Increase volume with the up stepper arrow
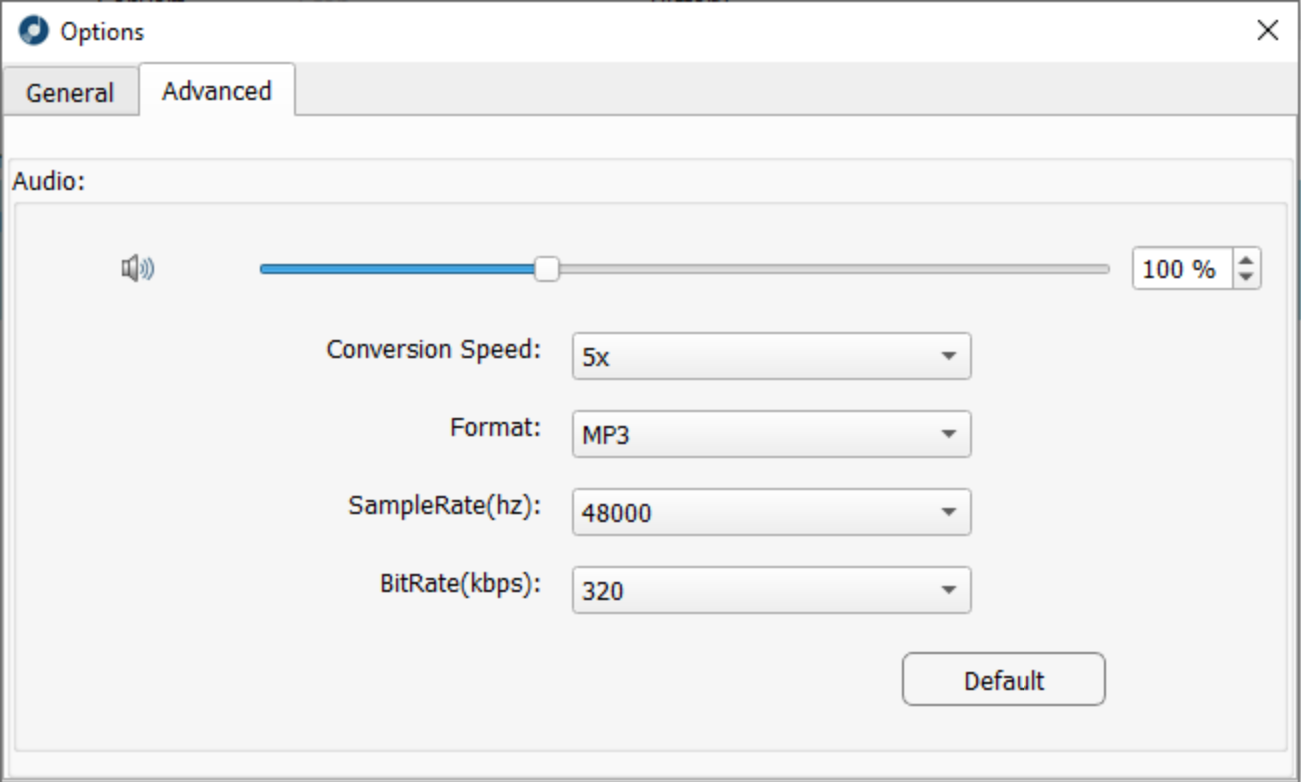 point(1246,260)
